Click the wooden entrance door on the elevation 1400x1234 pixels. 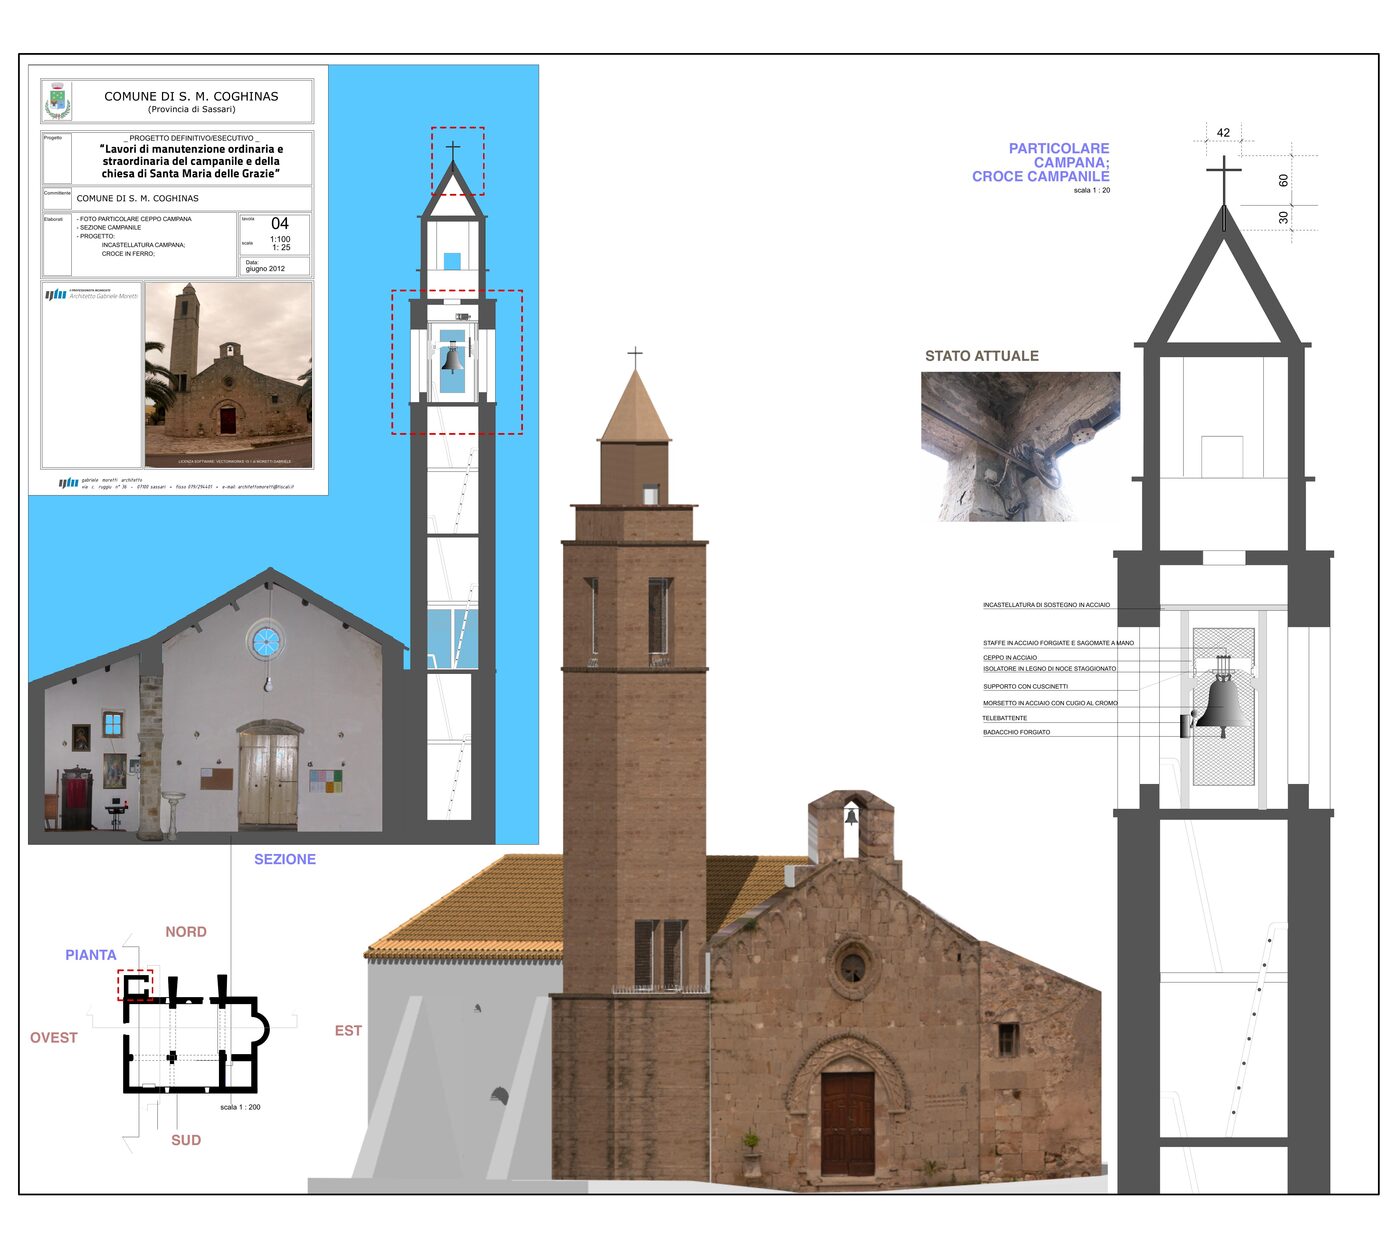point(847,1123)
